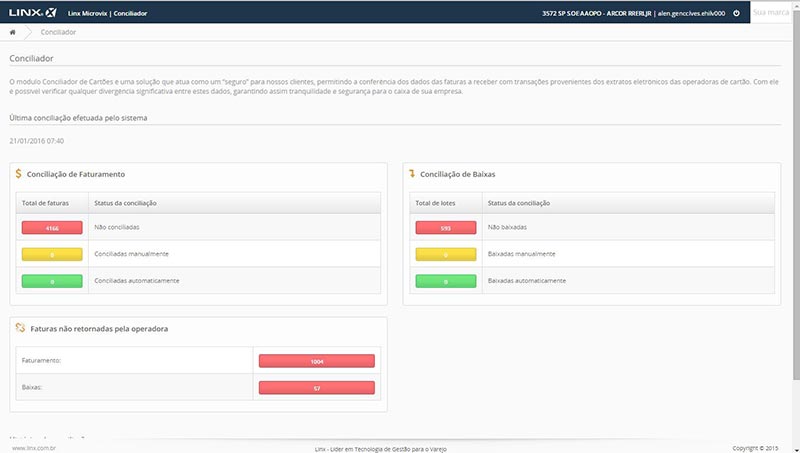Go to the home icon in breadcrumb
Image resolution: width=800 pixels, height=453 pixels.
pyautogui.click(x=14, y=32)
